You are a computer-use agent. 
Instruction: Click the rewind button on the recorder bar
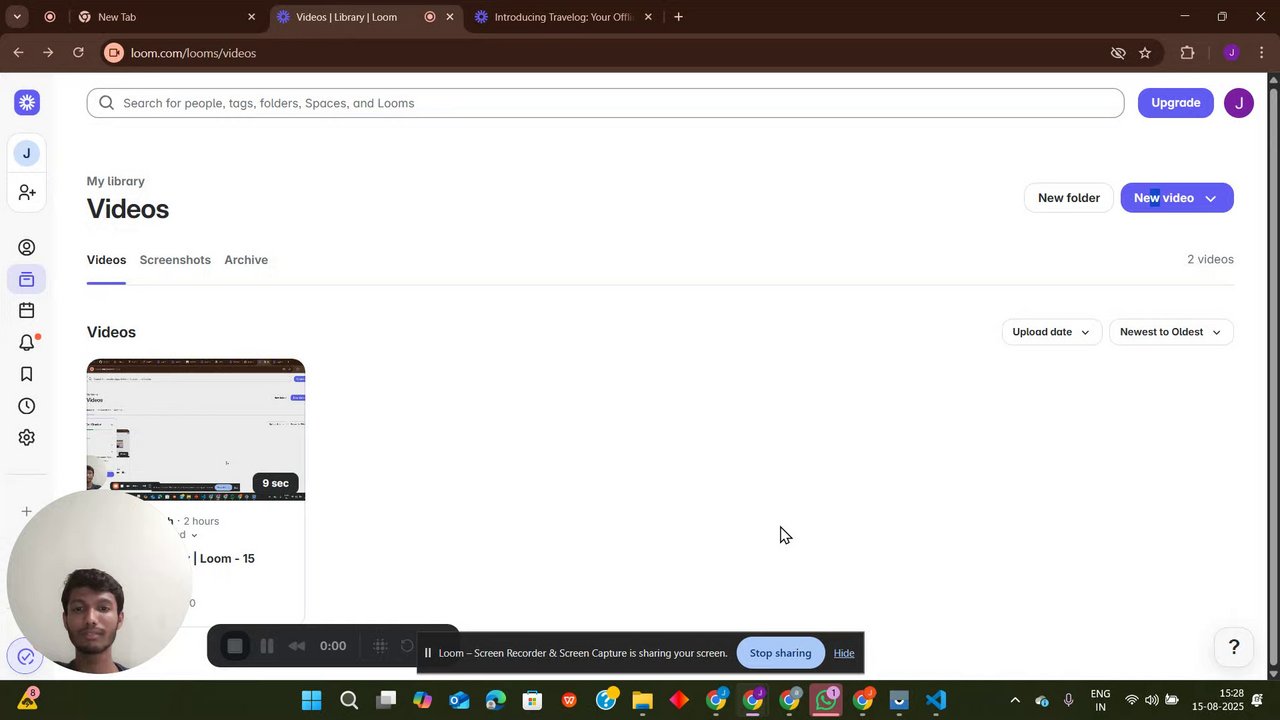(297, 646)
